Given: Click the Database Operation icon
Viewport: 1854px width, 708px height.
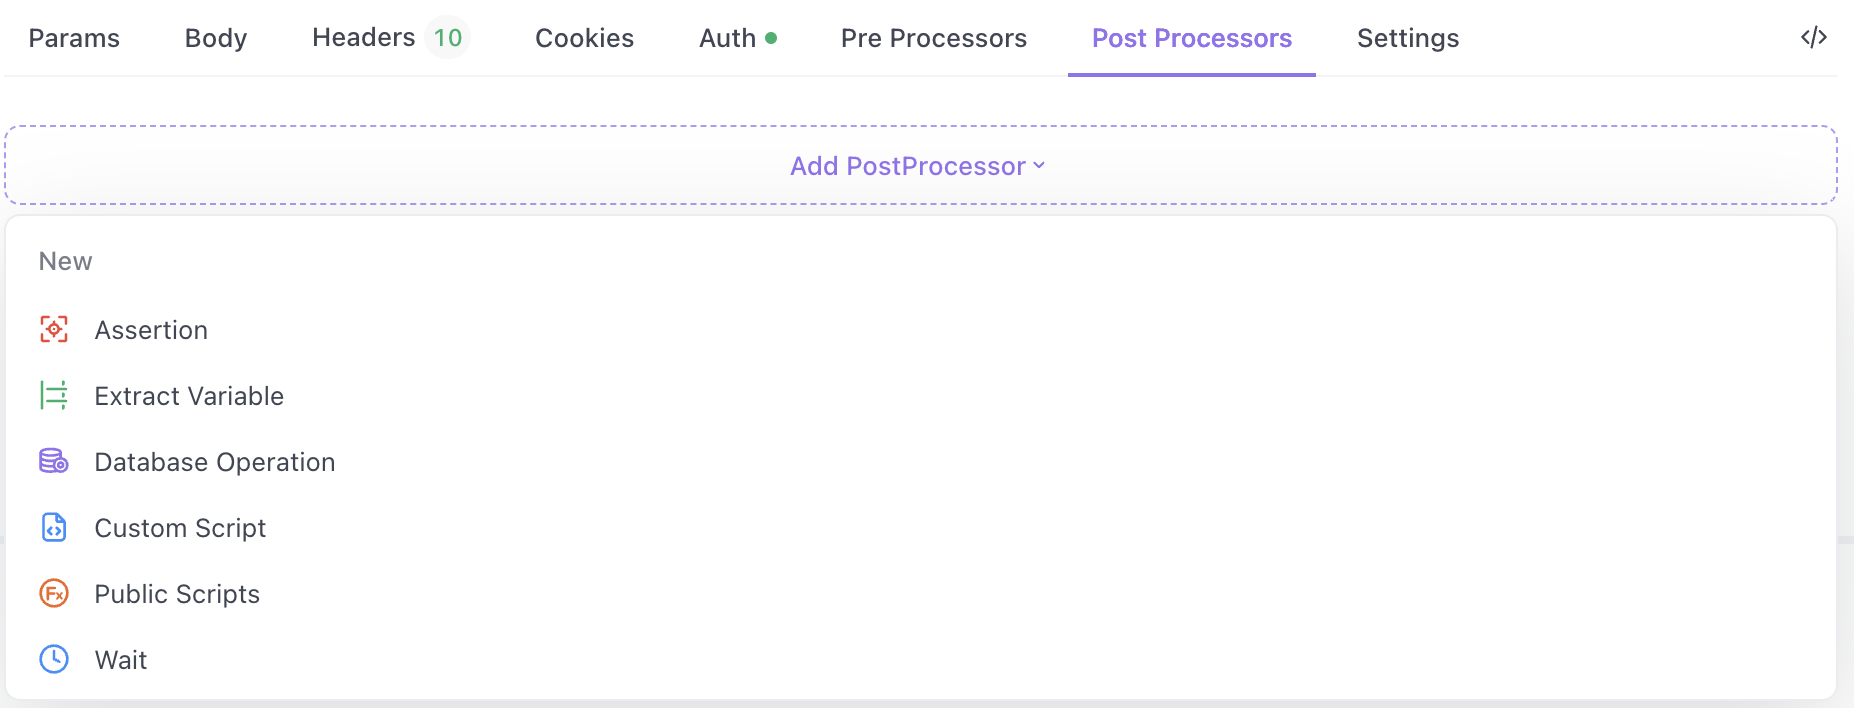Looking at the screenshot, I should point(54,461).
